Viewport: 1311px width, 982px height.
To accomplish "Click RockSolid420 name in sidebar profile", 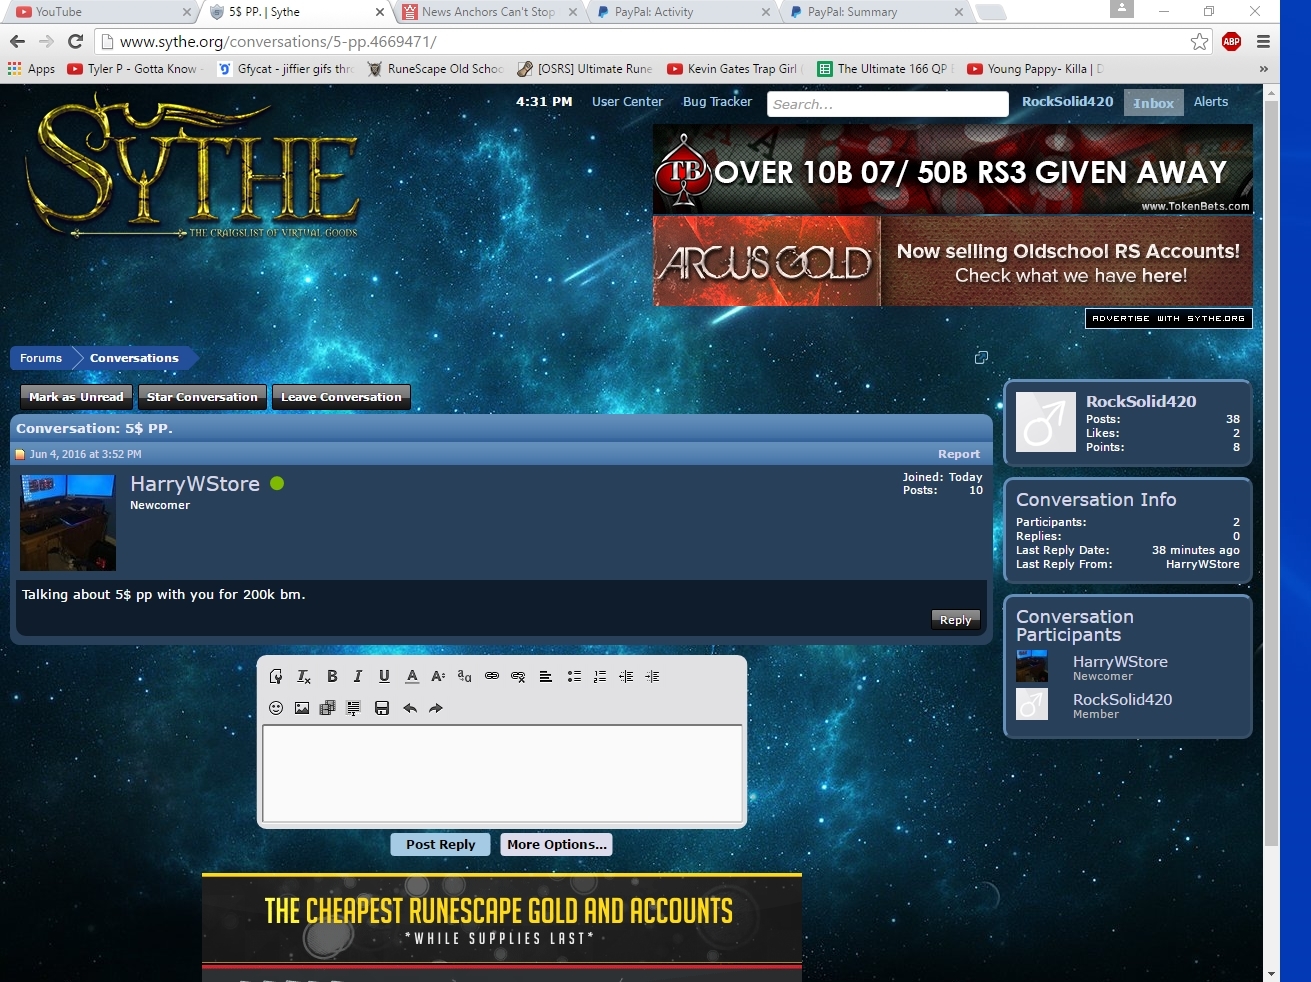I will pos(1141,401).
